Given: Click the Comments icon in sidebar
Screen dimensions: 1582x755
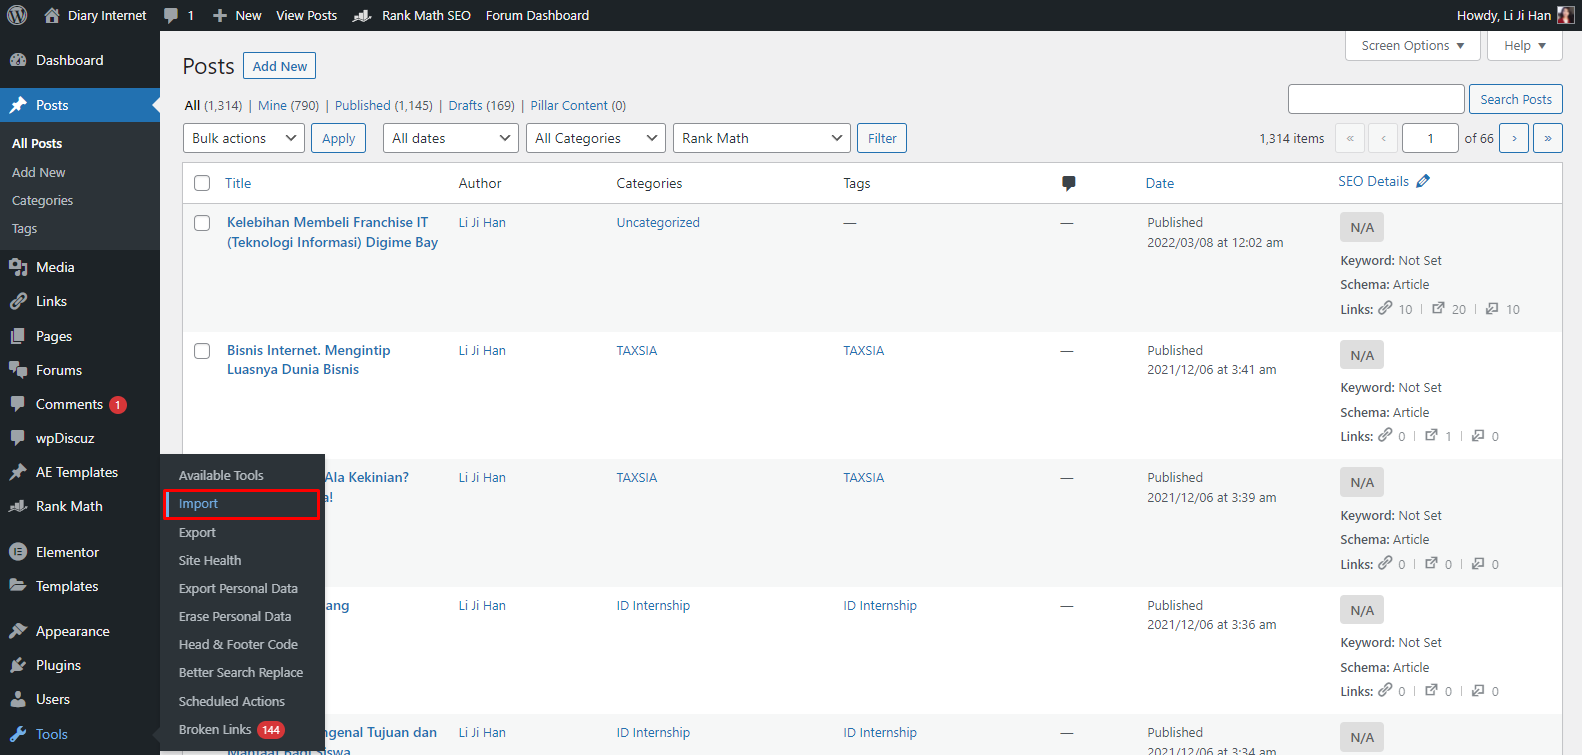Looking at the screenshot, I should (18, 404).
